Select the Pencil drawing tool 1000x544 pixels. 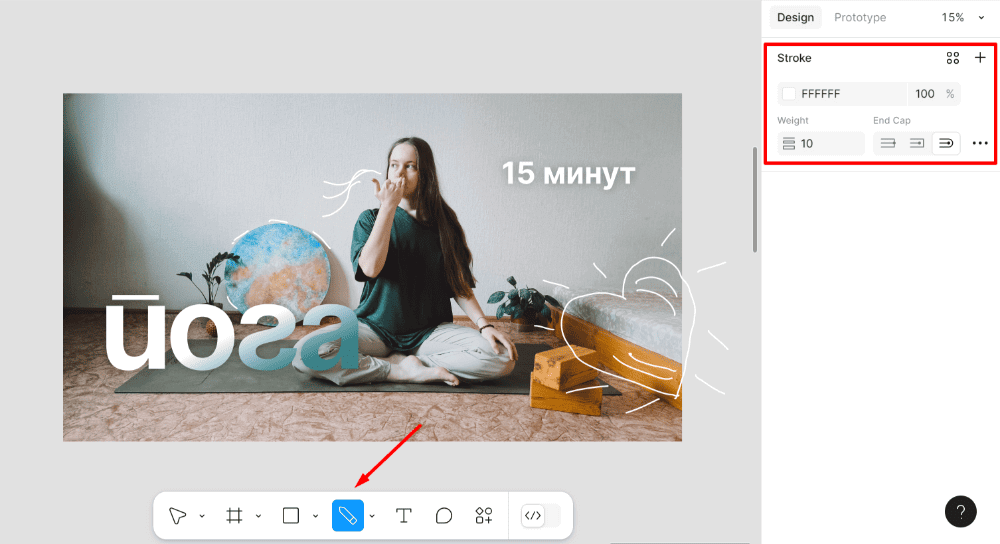pyautogui.click(x=348, y=515)
